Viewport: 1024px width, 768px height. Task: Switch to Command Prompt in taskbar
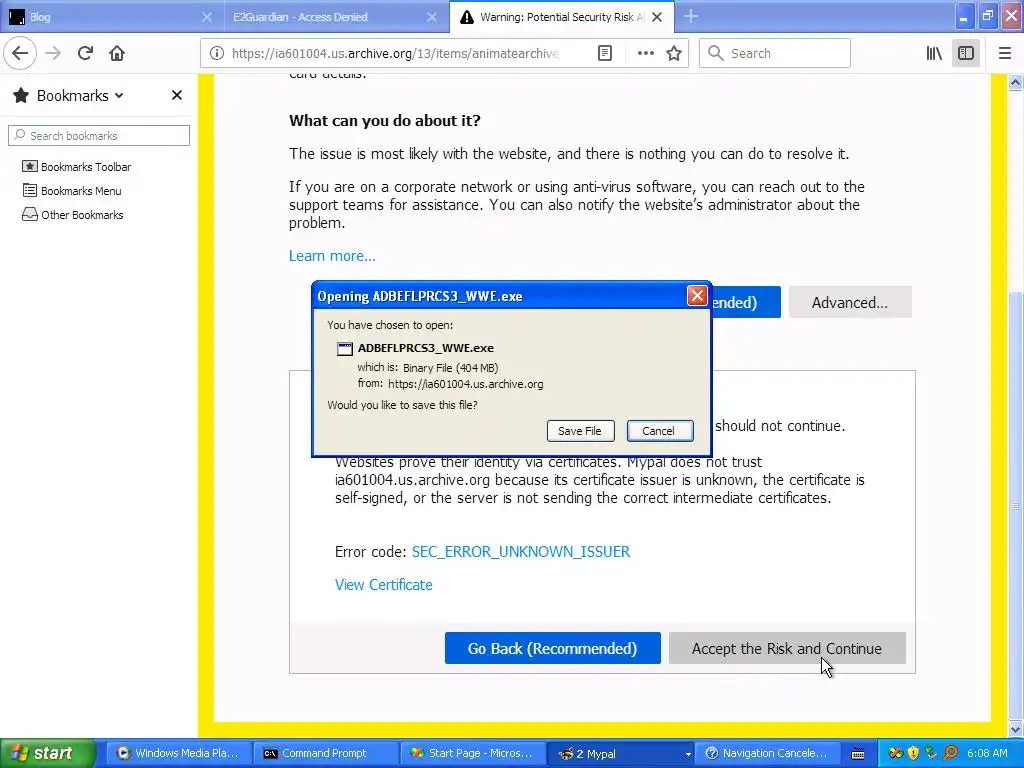click(x=324, y=754)
